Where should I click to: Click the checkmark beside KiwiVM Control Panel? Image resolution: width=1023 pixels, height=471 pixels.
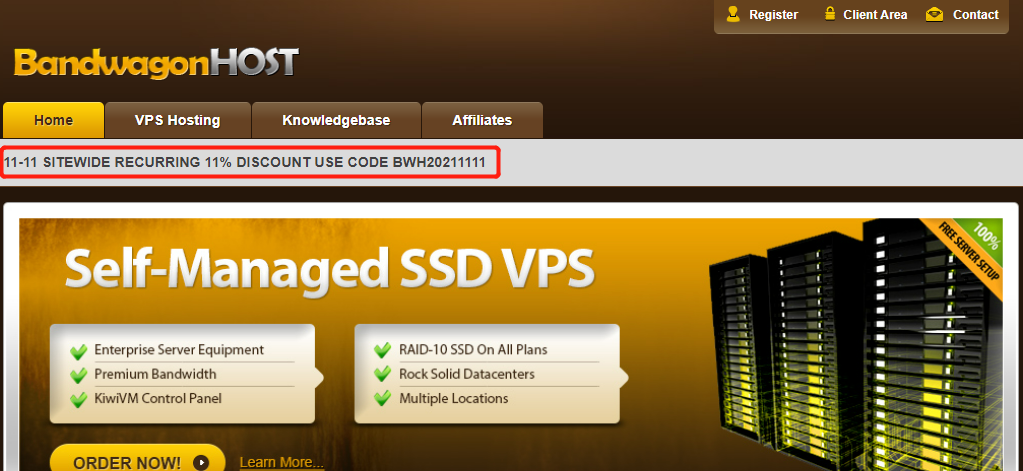click(x=78, y=399)
